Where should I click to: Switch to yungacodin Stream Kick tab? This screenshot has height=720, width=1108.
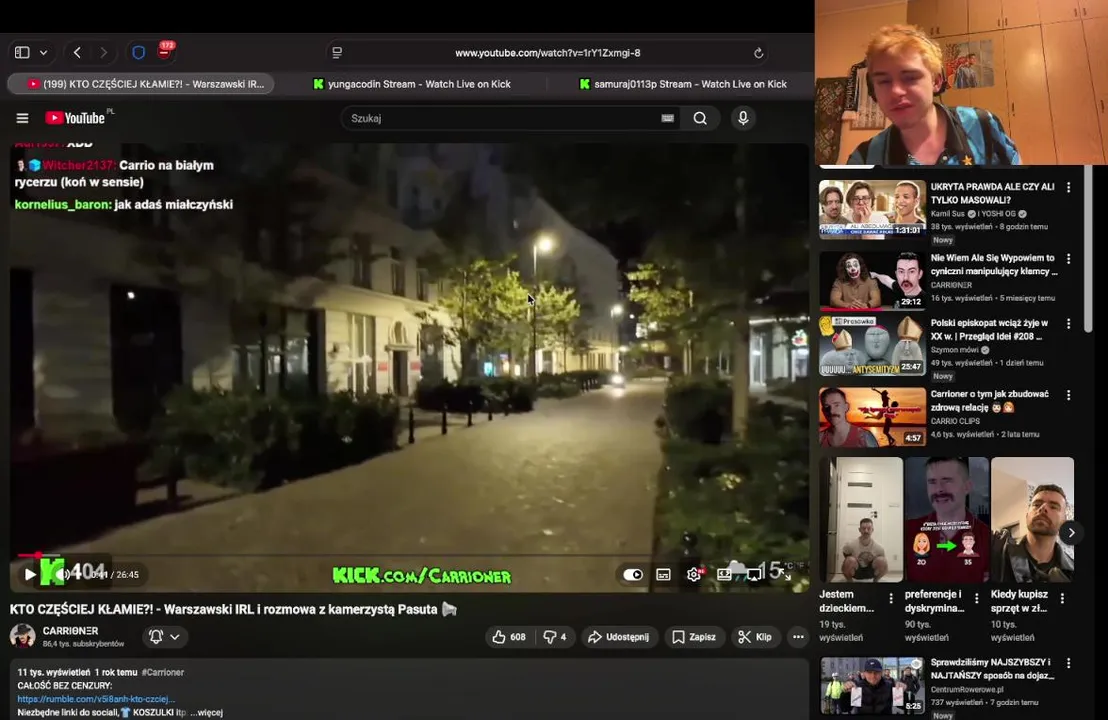coord(411,83)
